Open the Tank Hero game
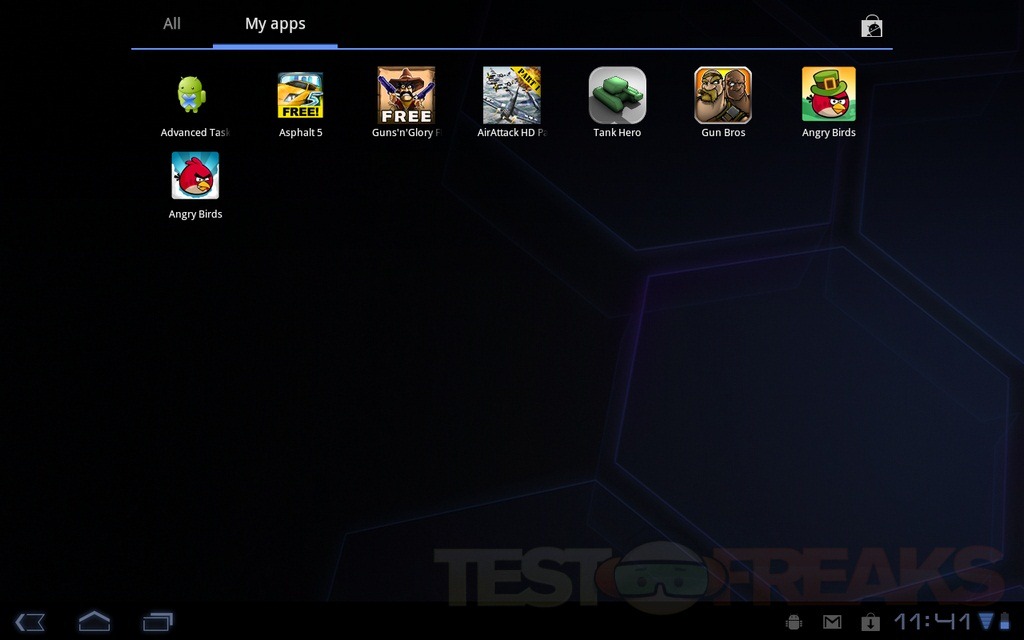1024x640 pixels. tap(617, 96)
